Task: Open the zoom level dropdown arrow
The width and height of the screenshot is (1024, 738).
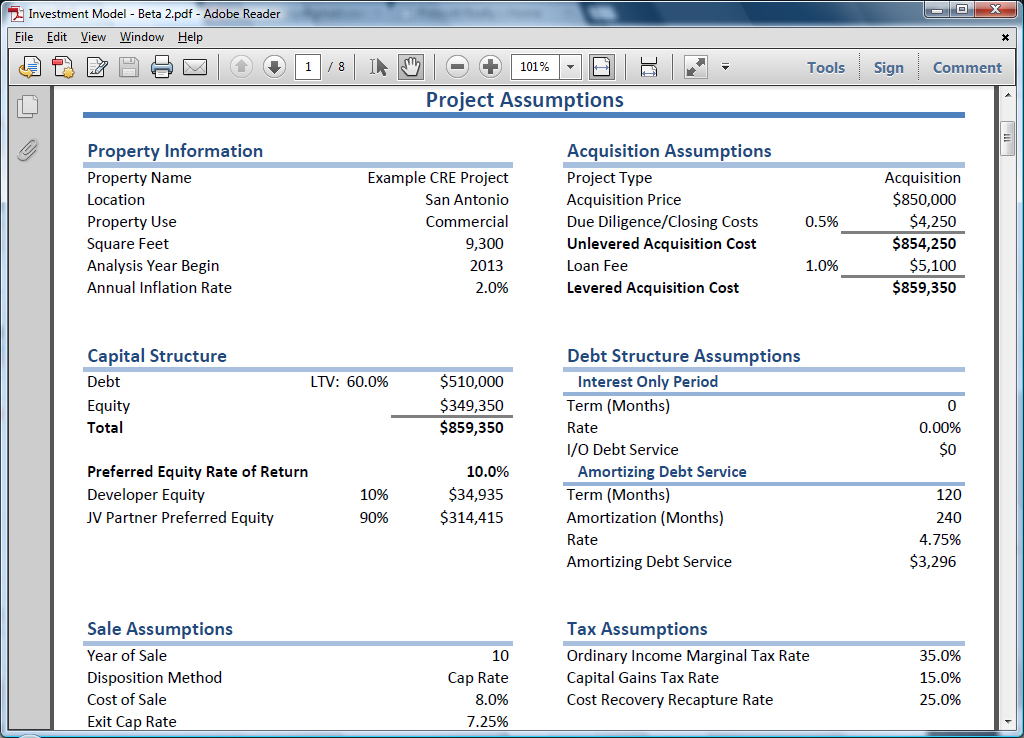Action: 570,67
